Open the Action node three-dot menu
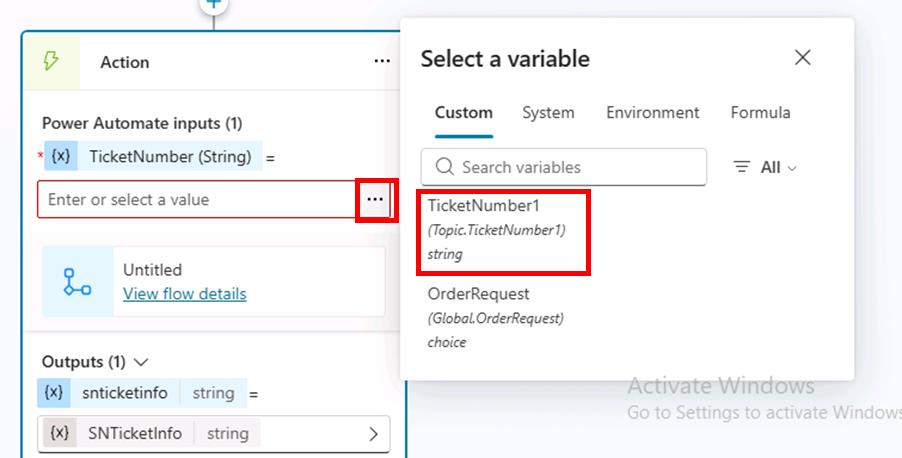Screen dimensions: 902x458 [382, 62]
